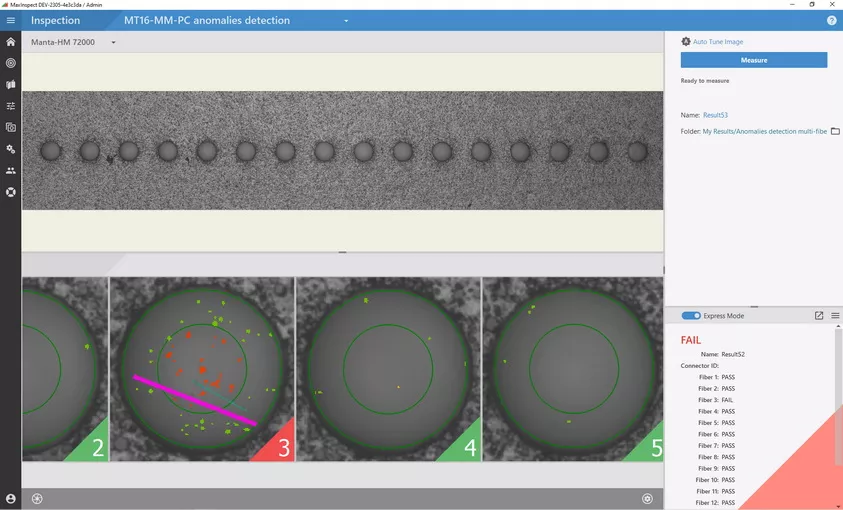The image size is (843, 510).
Task: Click the results list vertical scrollbar
Action: tap(839, 400)
